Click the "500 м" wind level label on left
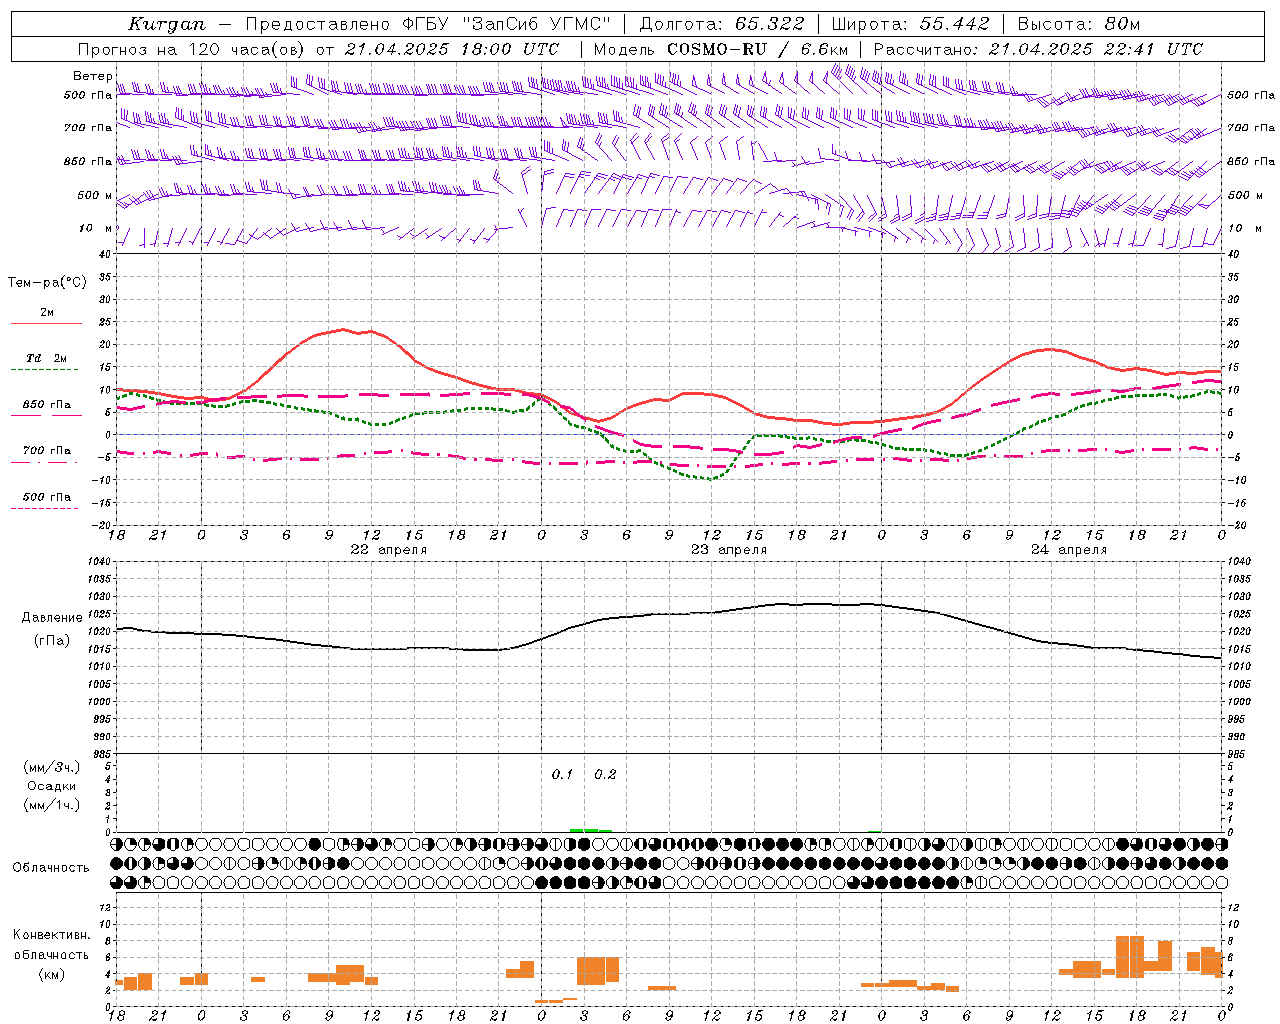The image size is (1280, 1024). [x=95, y=195]
